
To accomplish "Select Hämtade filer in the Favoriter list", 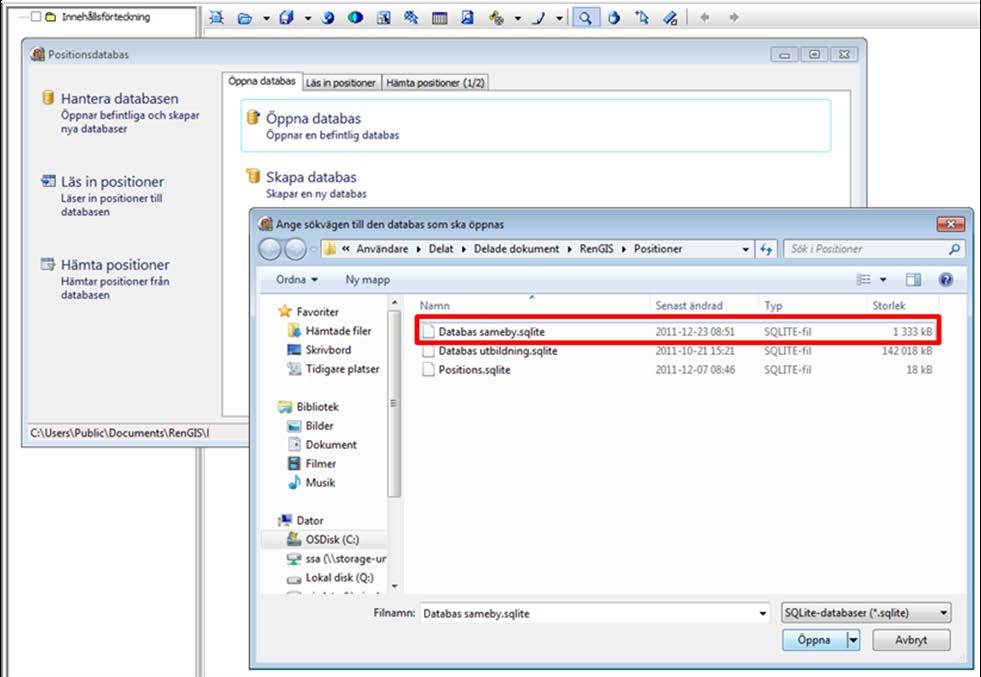I will pyautogui.click(x=329, y=331).
